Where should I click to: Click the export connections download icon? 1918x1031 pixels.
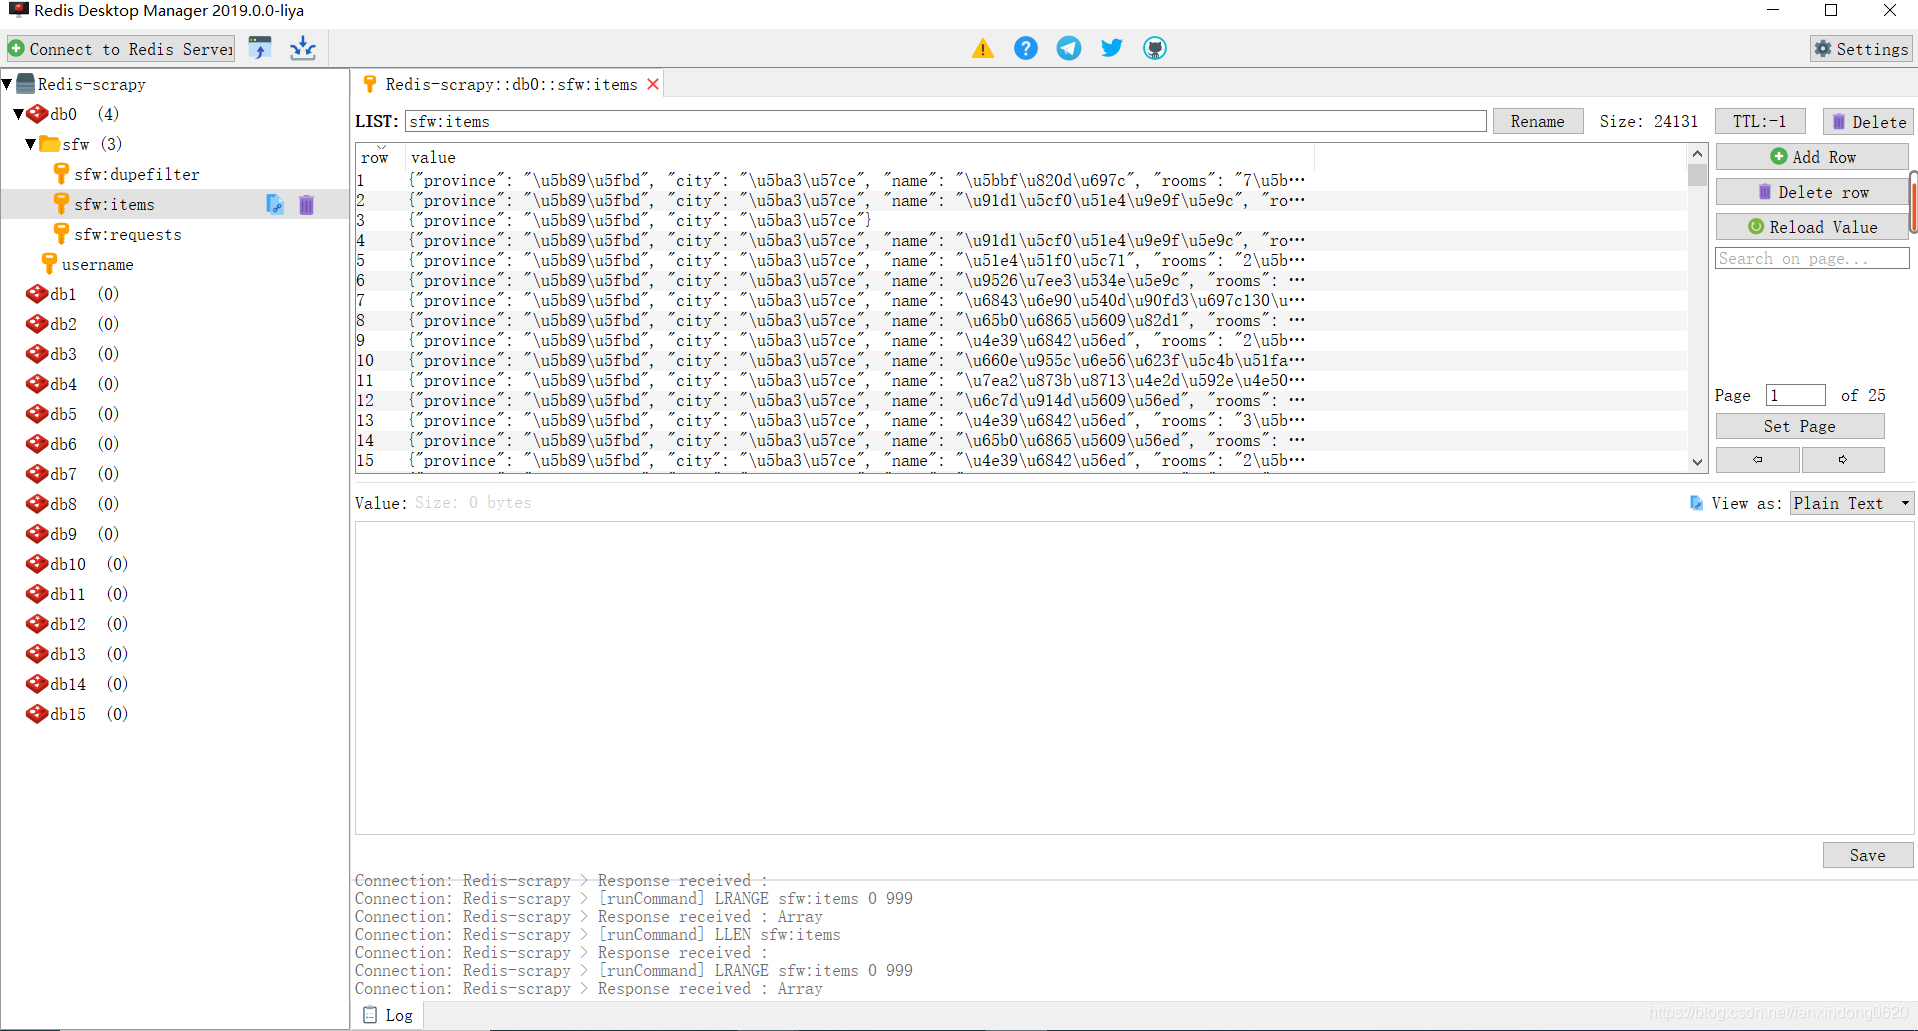pyautogui.click(x=303, y=48)
